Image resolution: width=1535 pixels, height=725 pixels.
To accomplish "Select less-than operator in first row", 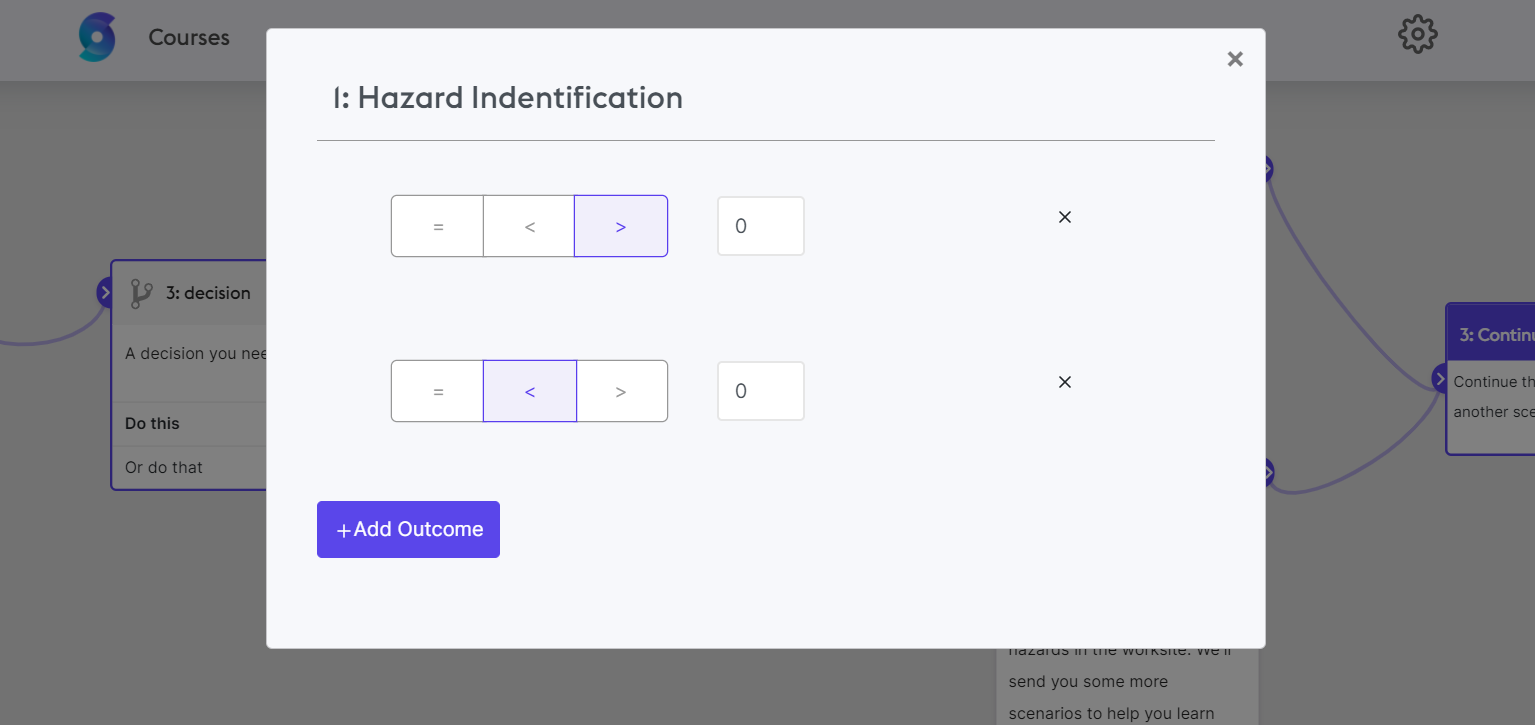I will coord(529,226).
